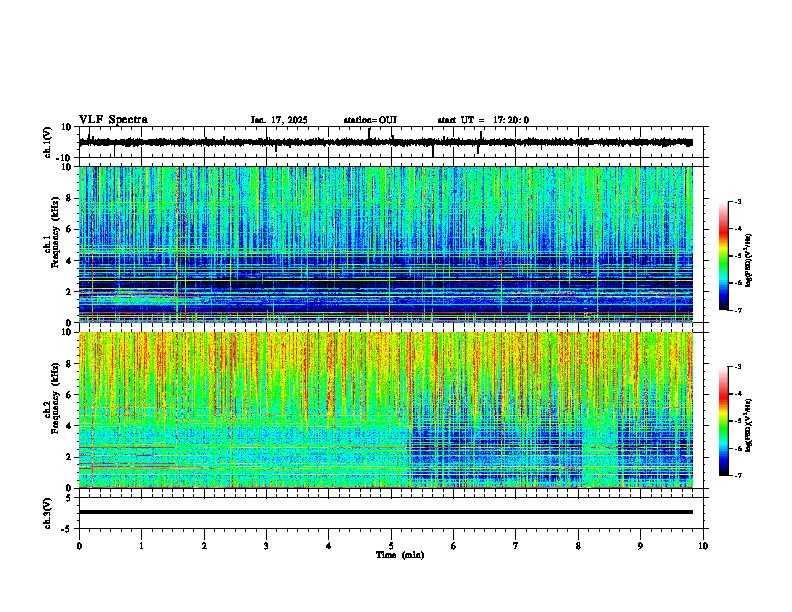Click the "6" kHz tick on ch.1 frequency axis
Viewport: 792px width, 612px height.
click(x=70, y=229)
